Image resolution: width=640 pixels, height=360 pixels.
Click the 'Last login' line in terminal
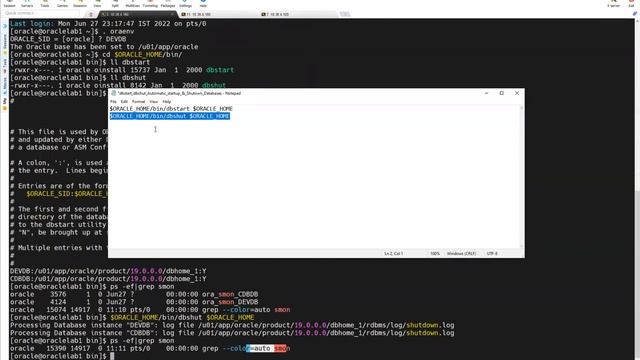[108, 24]
